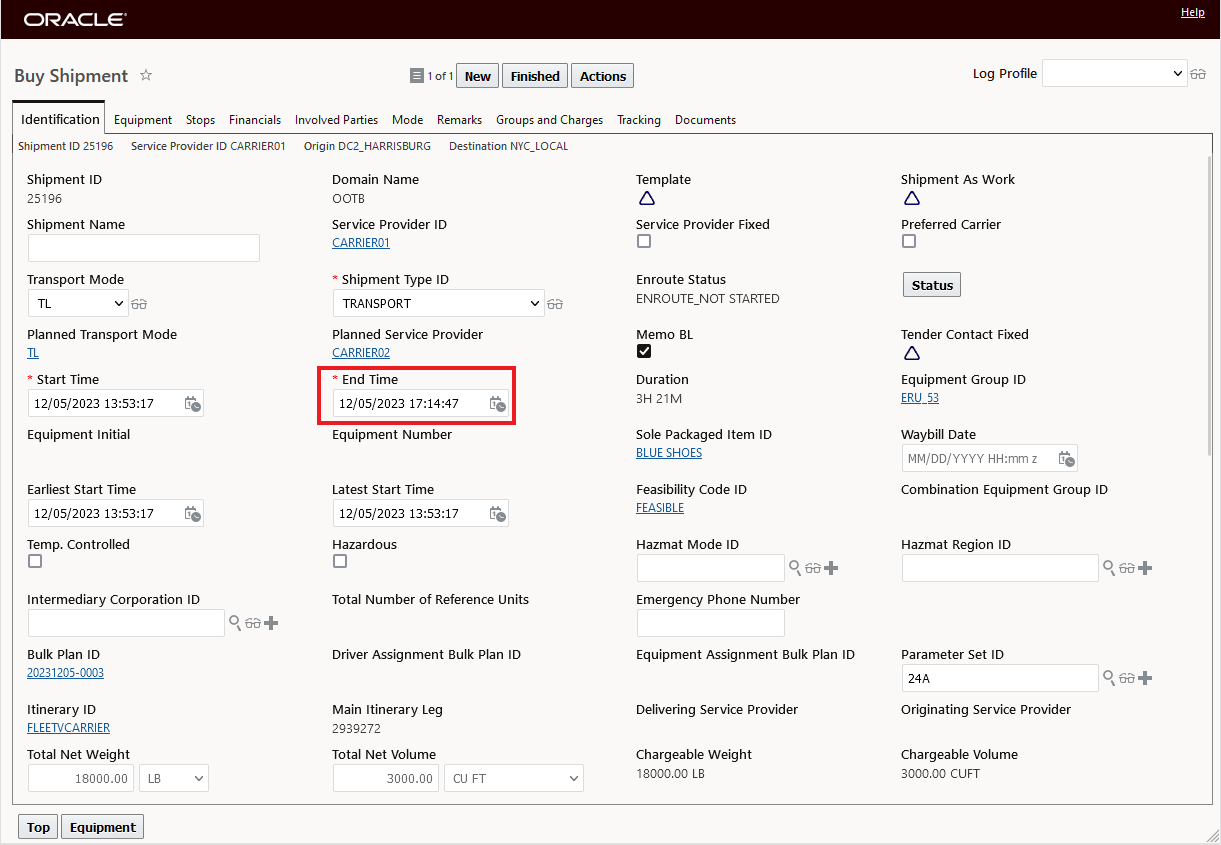This screenshot has width=1221, height=845.
Task: Uncheck the Memo BL checkbox
Action: click(644, 351)
